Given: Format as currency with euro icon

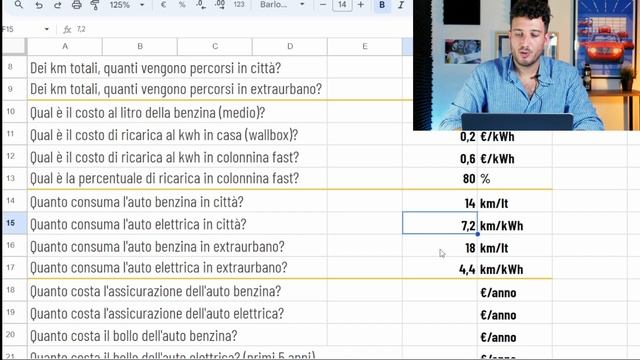Looking at the screenshot, I should [163, 5].
